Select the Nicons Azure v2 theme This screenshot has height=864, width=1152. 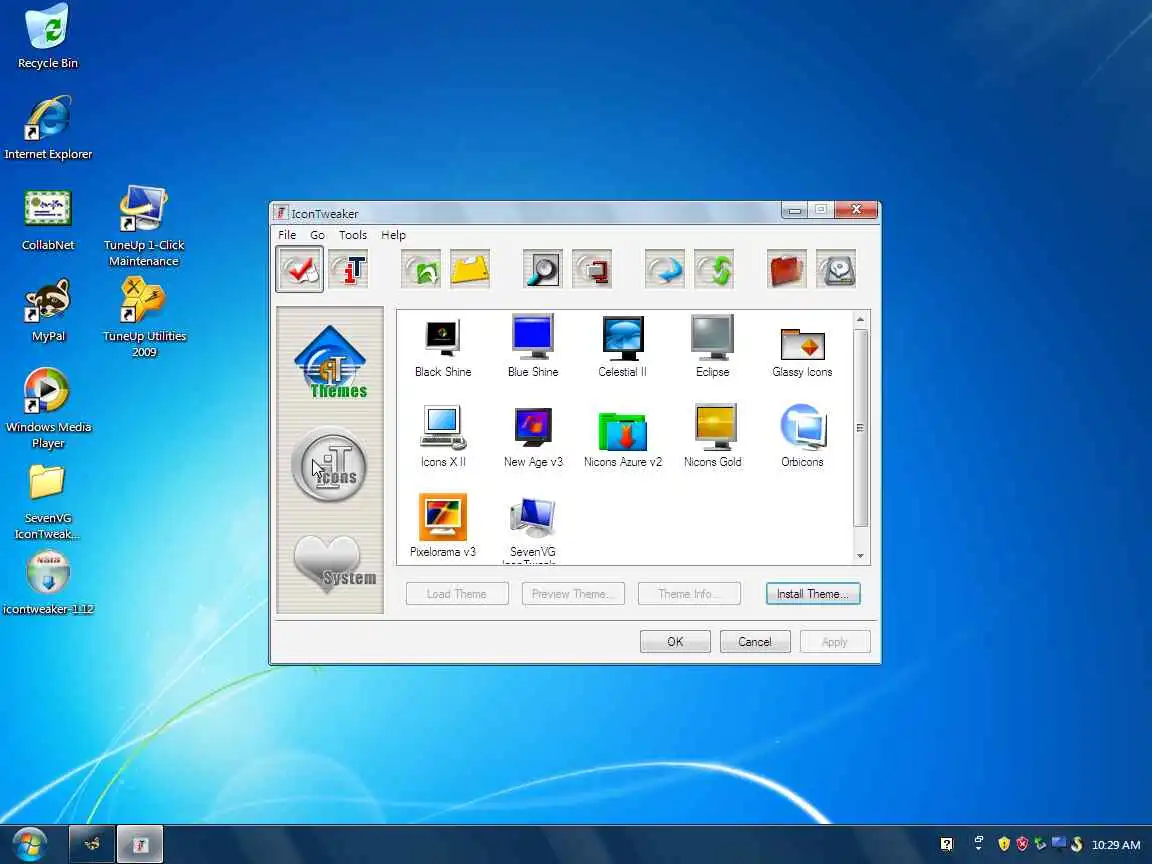click(x=623, y=439)
